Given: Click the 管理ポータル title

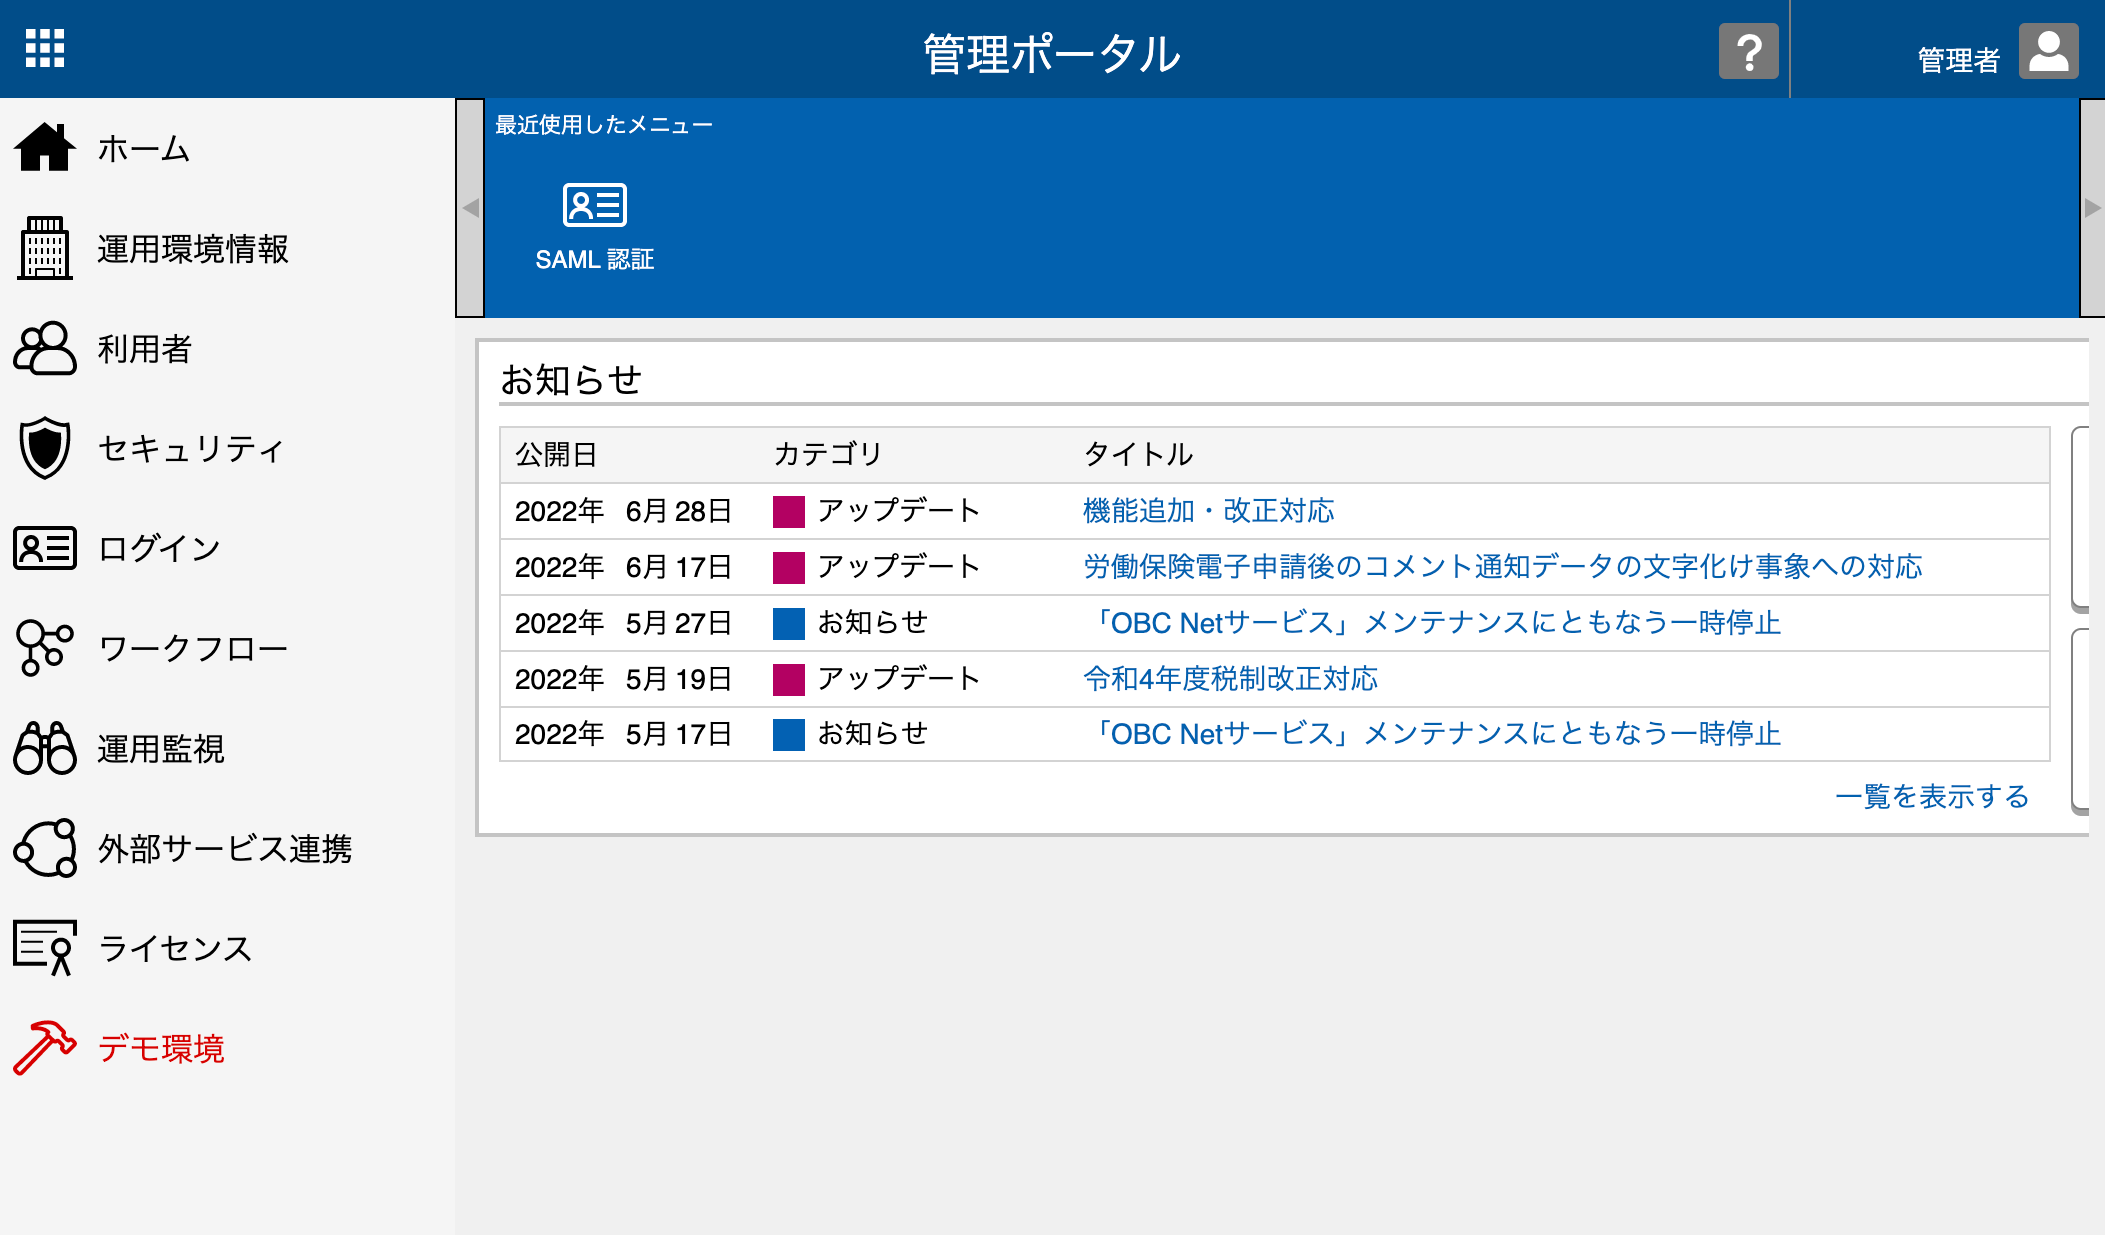Looking at the screenshot, I should click(x=1052, y=54).
